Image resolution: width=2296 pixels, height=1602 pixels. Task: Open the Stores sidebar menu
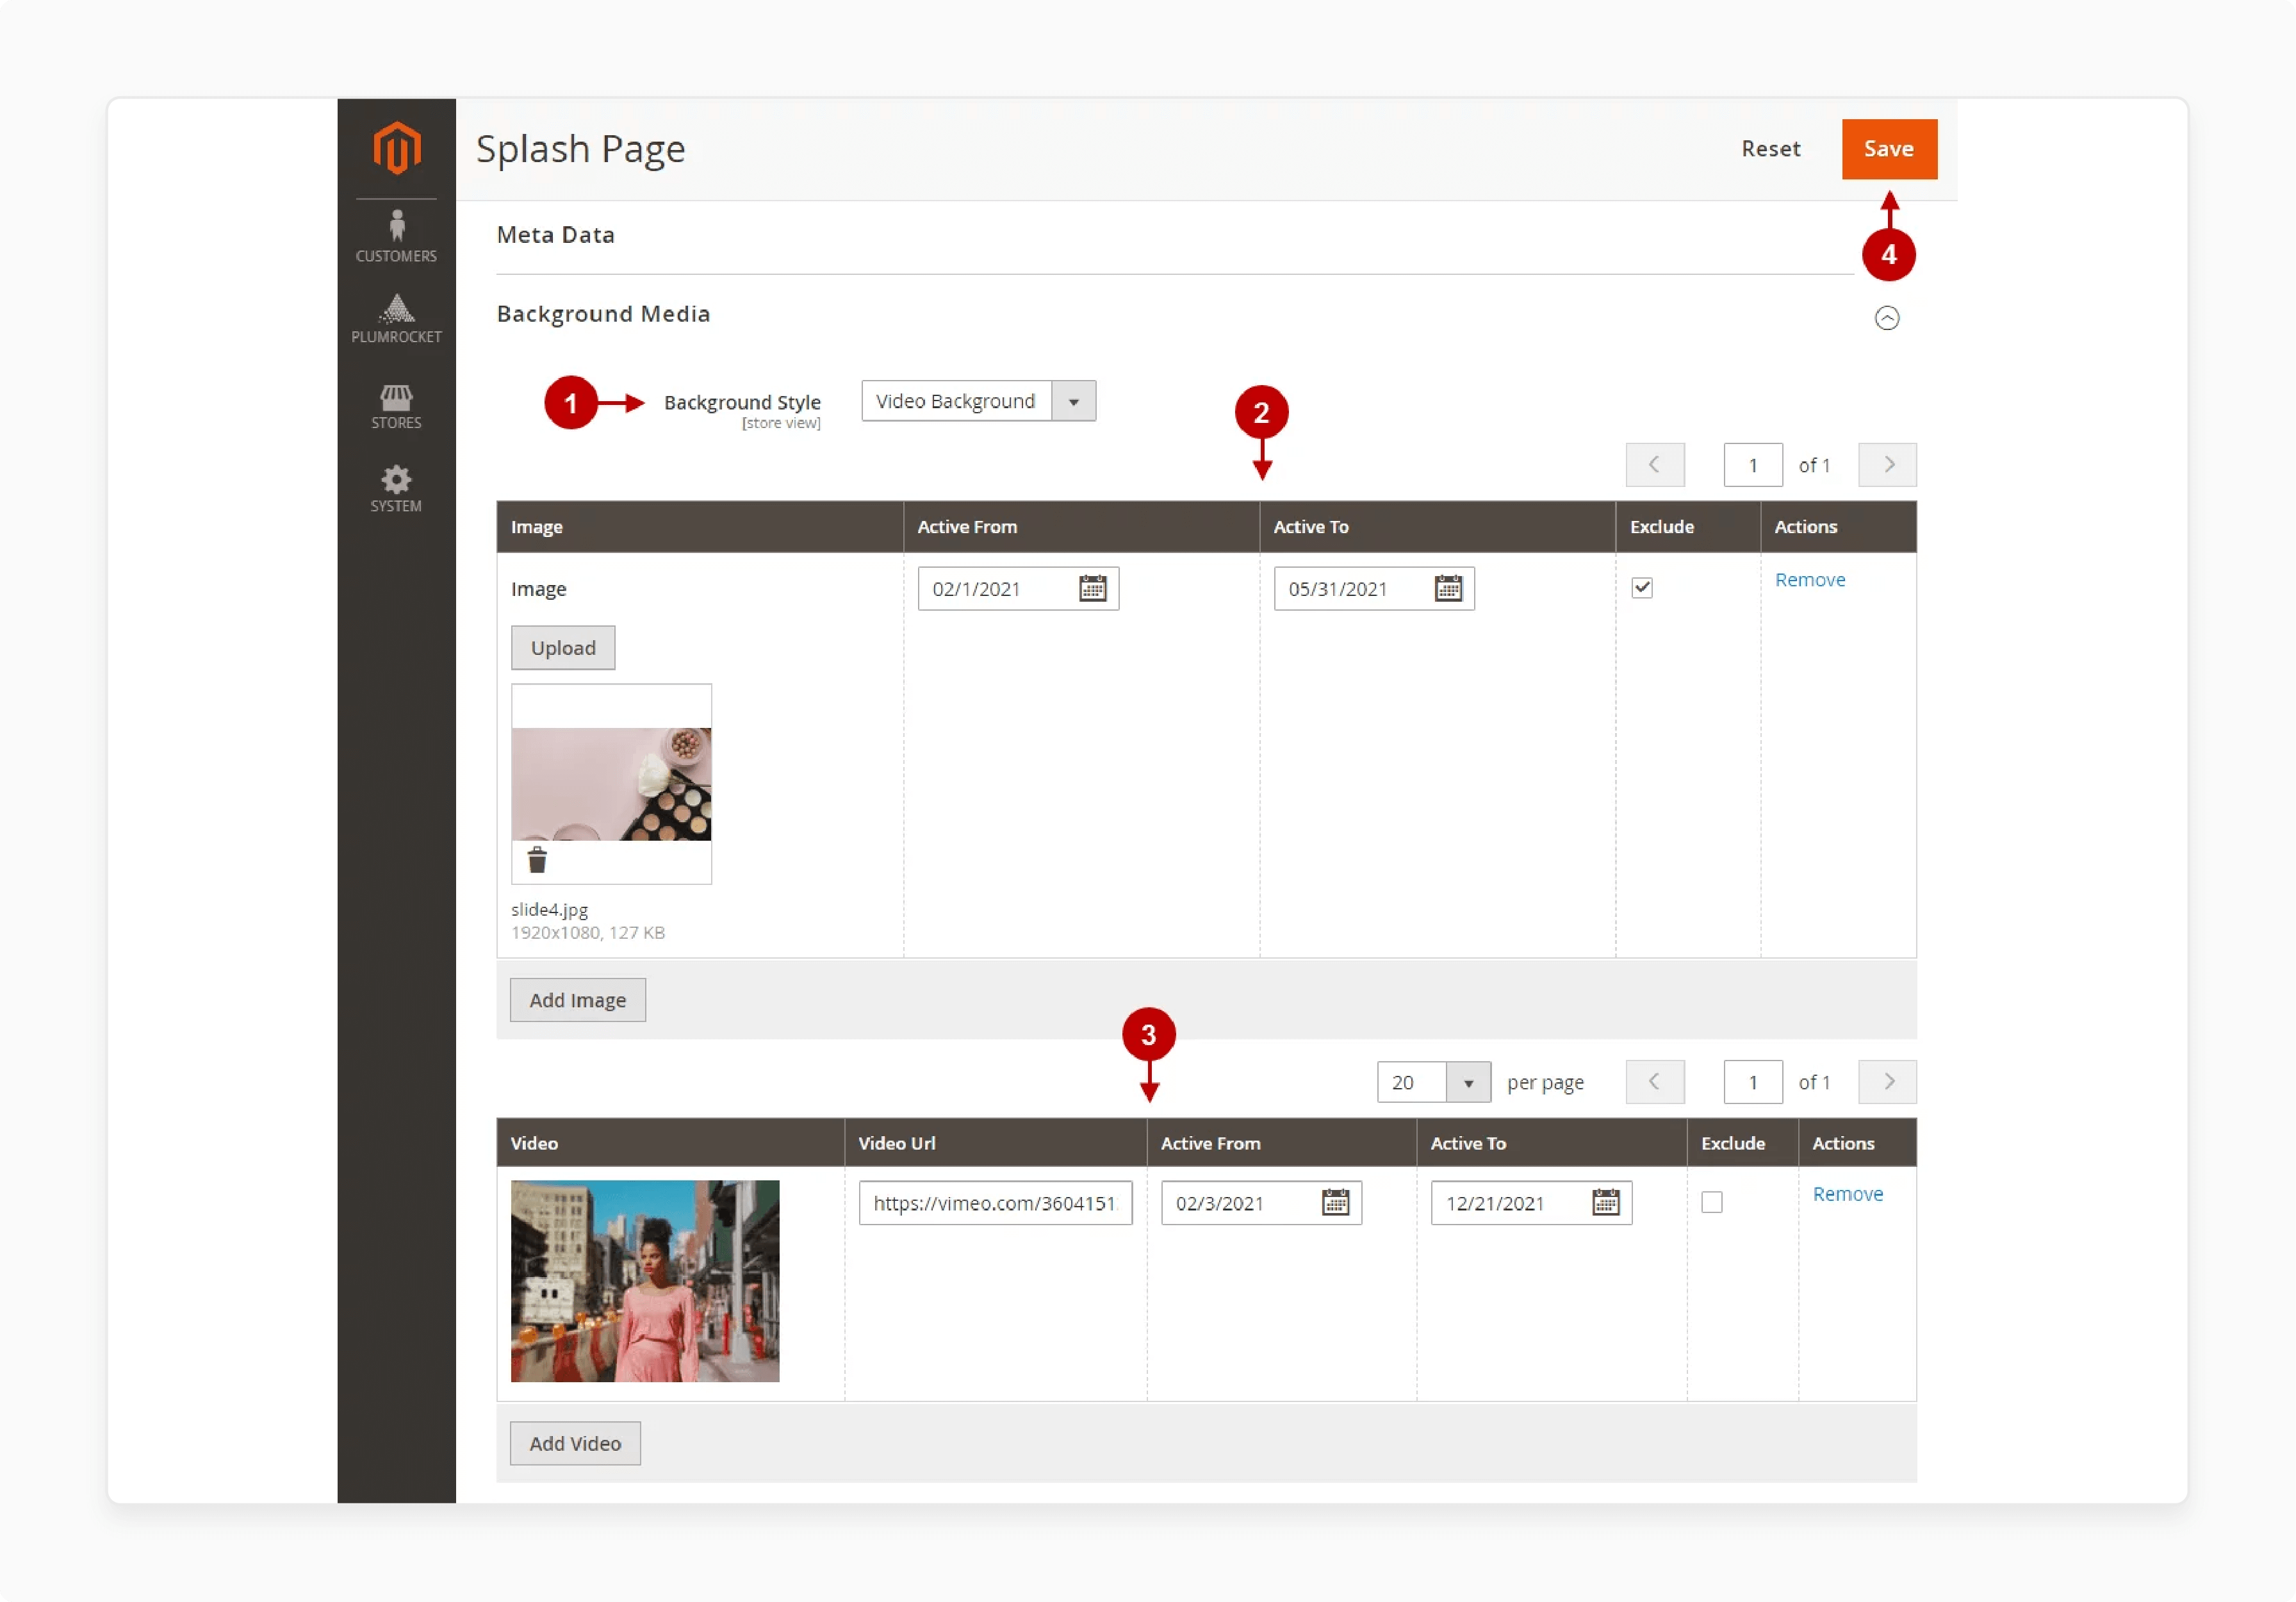tap(396, 406)
